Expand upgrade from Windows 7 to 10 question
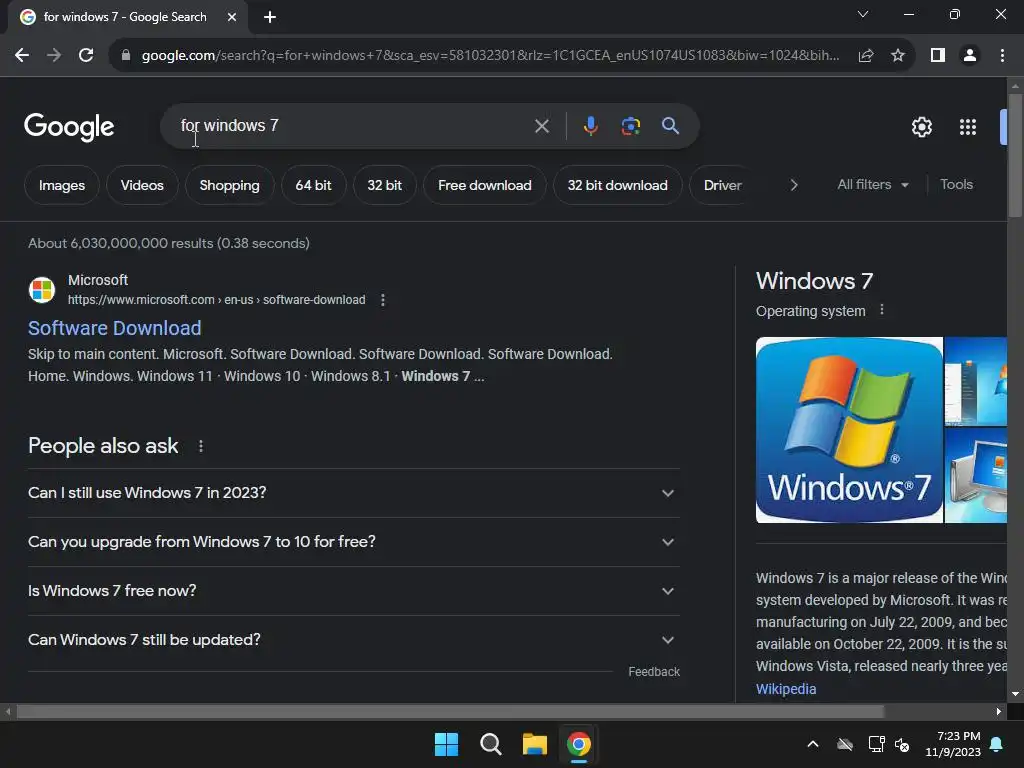Viewport: 1024px width, 768px height. point(353,542)
